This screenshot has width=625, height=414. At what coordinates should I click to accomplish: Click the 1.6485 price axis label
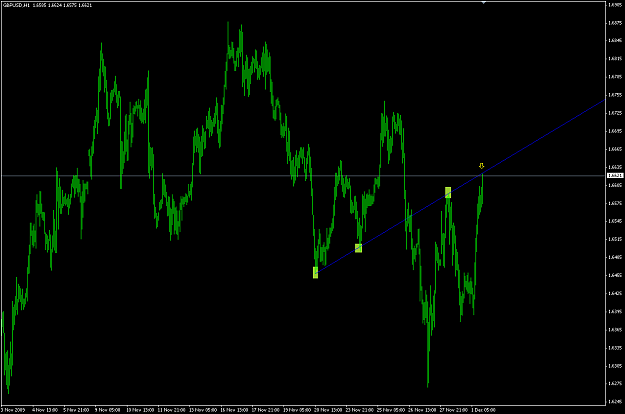[x=615, y=257]
